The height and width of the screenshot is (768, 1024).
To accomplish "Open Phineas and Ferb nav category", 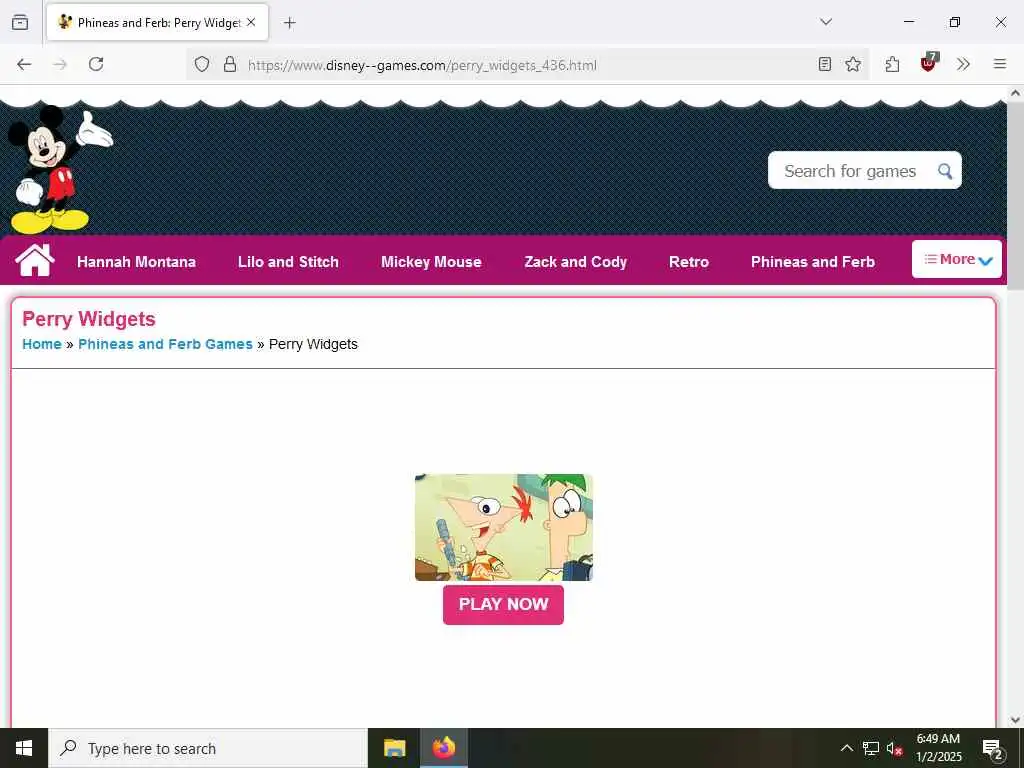I will (812, 262).
